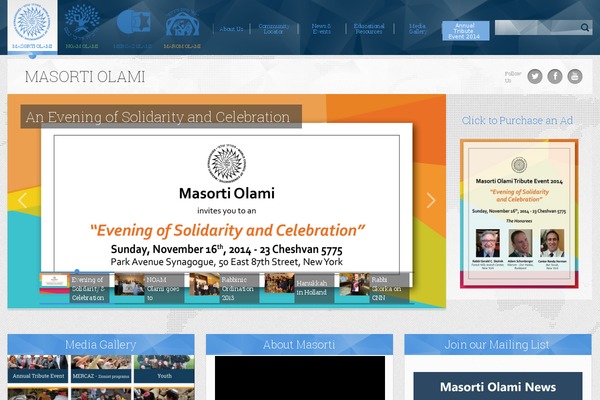Open the Media Gallery menu item
Image resolution: width=600 pixels, height=400 pixels.
pyautogui.click(x=417, y=29)
